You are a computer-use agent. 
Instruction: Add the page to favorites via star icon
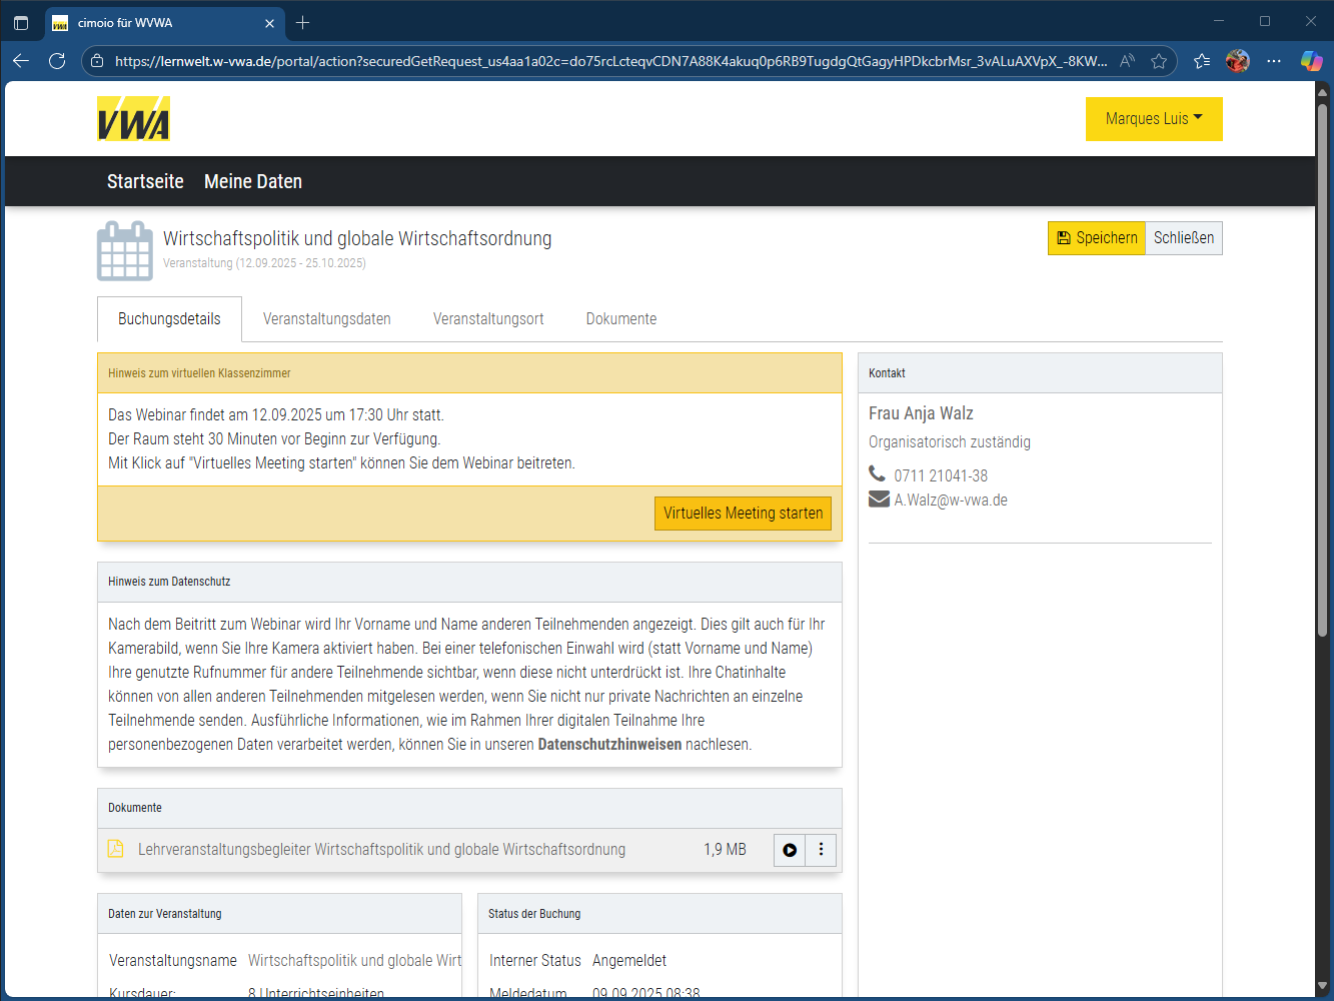coord(1159,61)
